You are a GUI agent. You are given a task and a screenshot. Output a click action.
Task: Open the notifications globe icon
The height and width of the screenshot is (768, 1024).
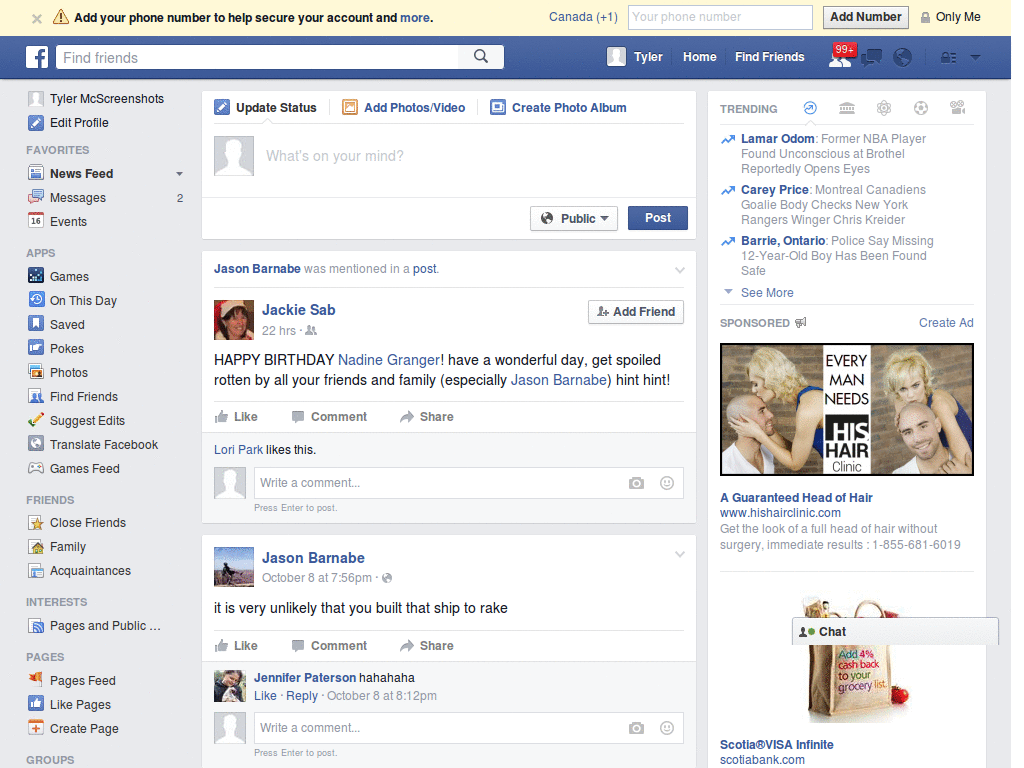(x=903, y=57)
